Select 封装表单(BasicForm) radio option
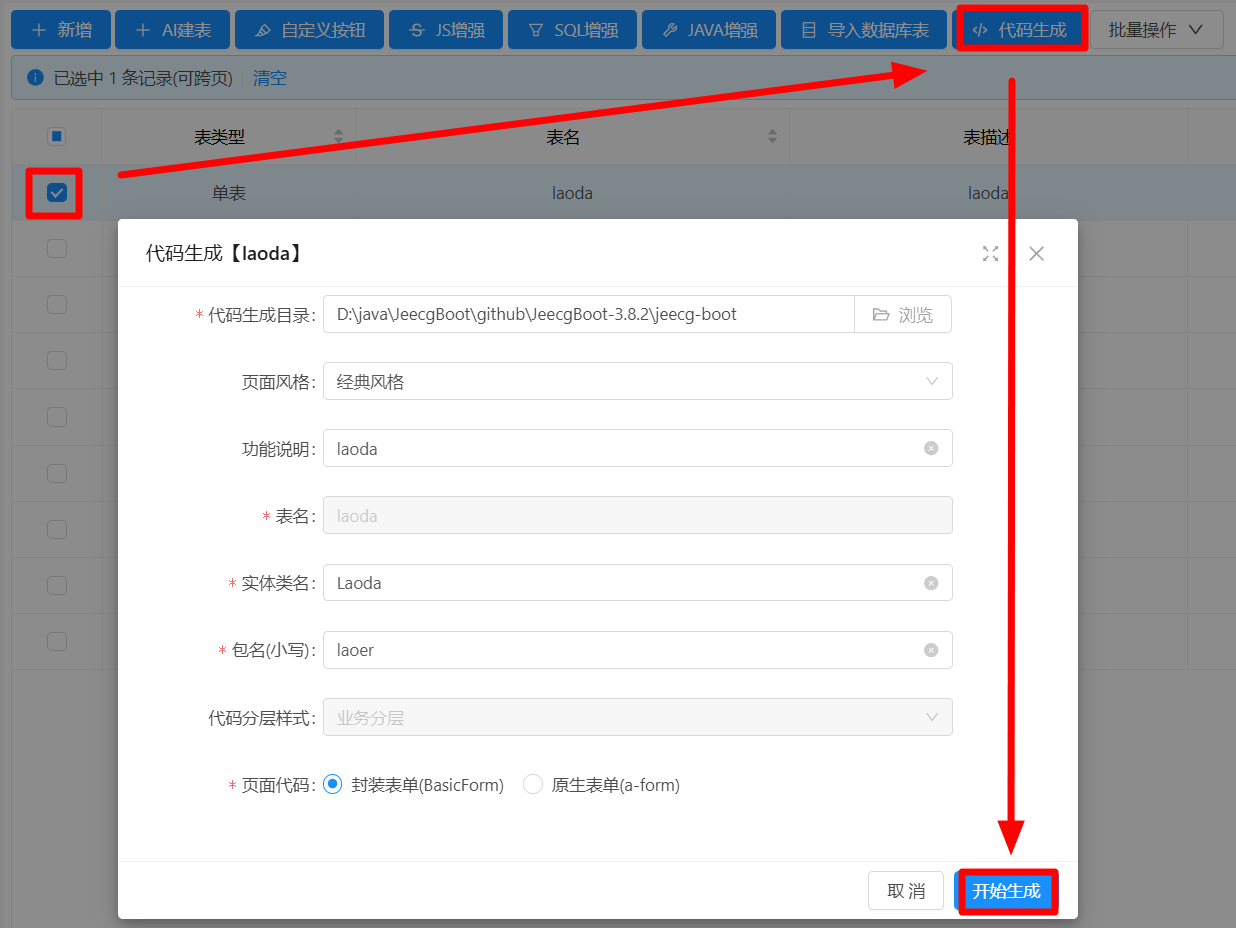 click(x=333, y=784)
